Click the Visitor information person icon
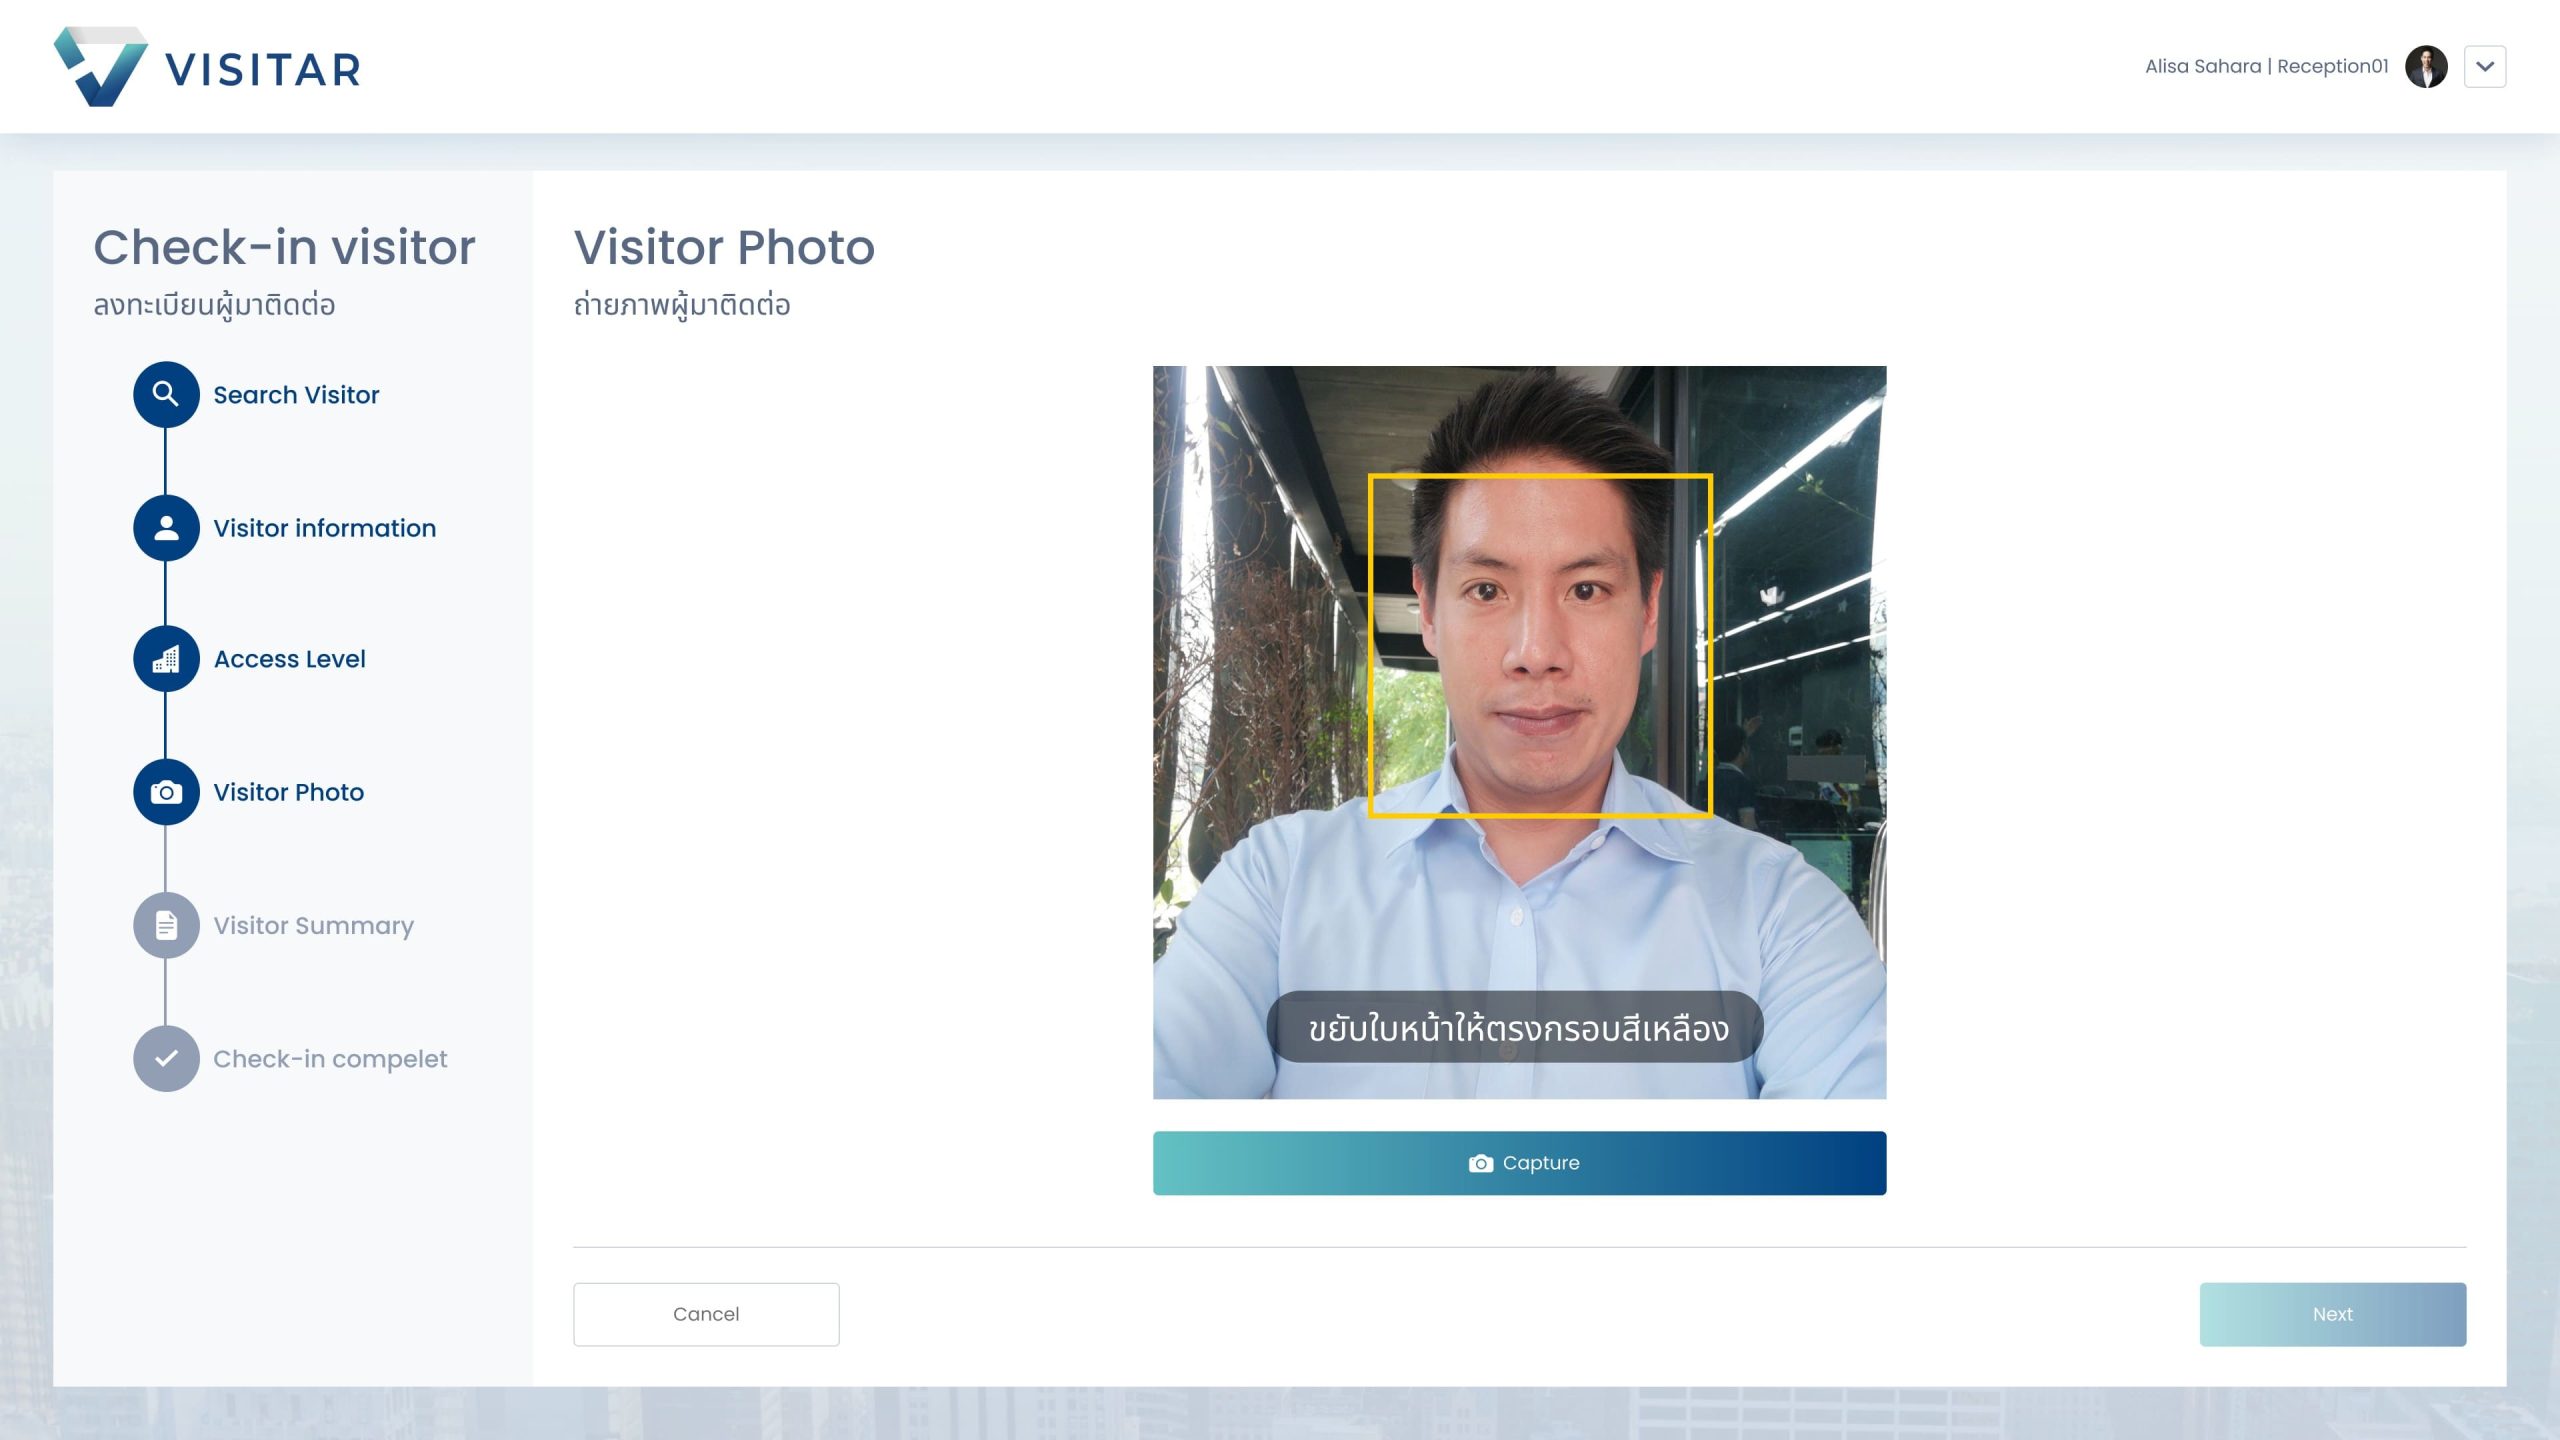 166,527
